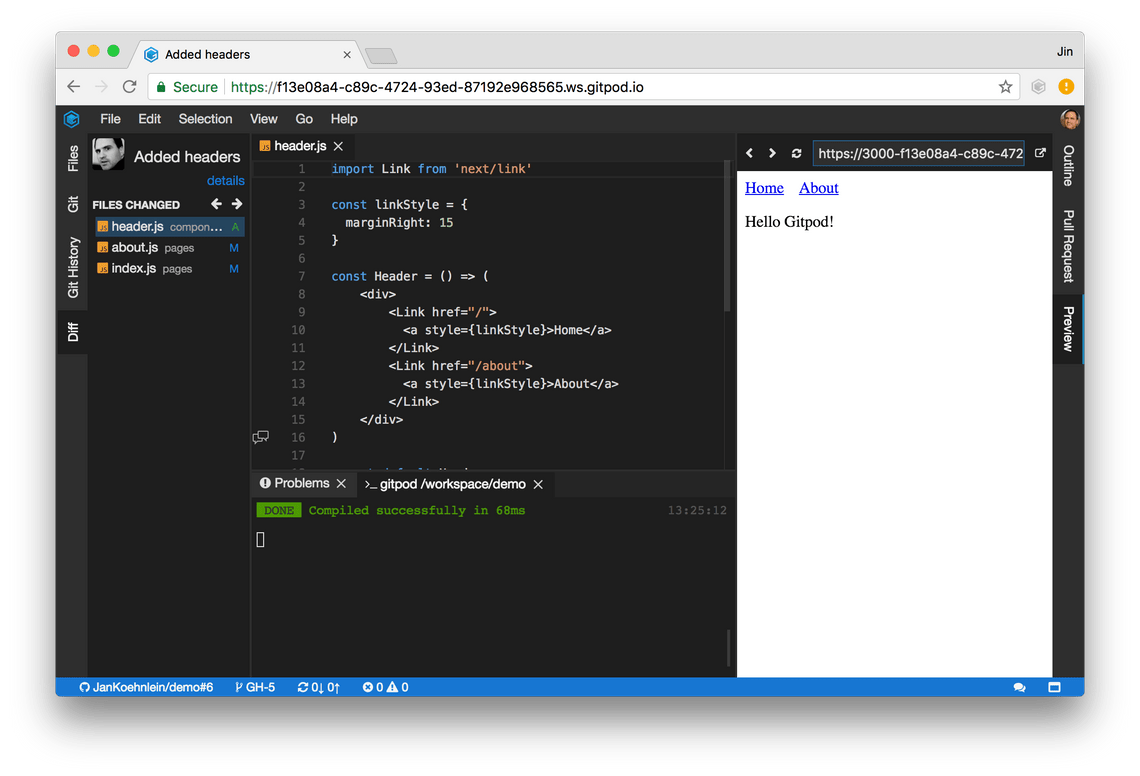The width and height of the screenshot is (1140, 776).
Task: Close the Problems panel tab
Action: pos(341,484)
